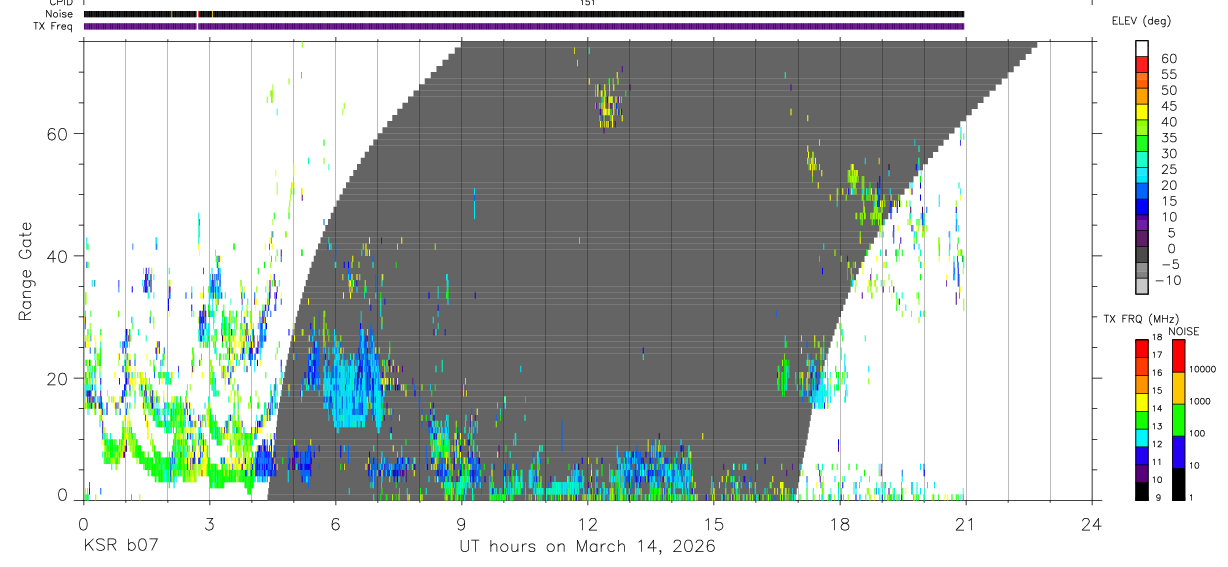Click the x-axis tick label '3'
The width and height of the screenshot is (1228, 567).
click(x=209, y=524)
